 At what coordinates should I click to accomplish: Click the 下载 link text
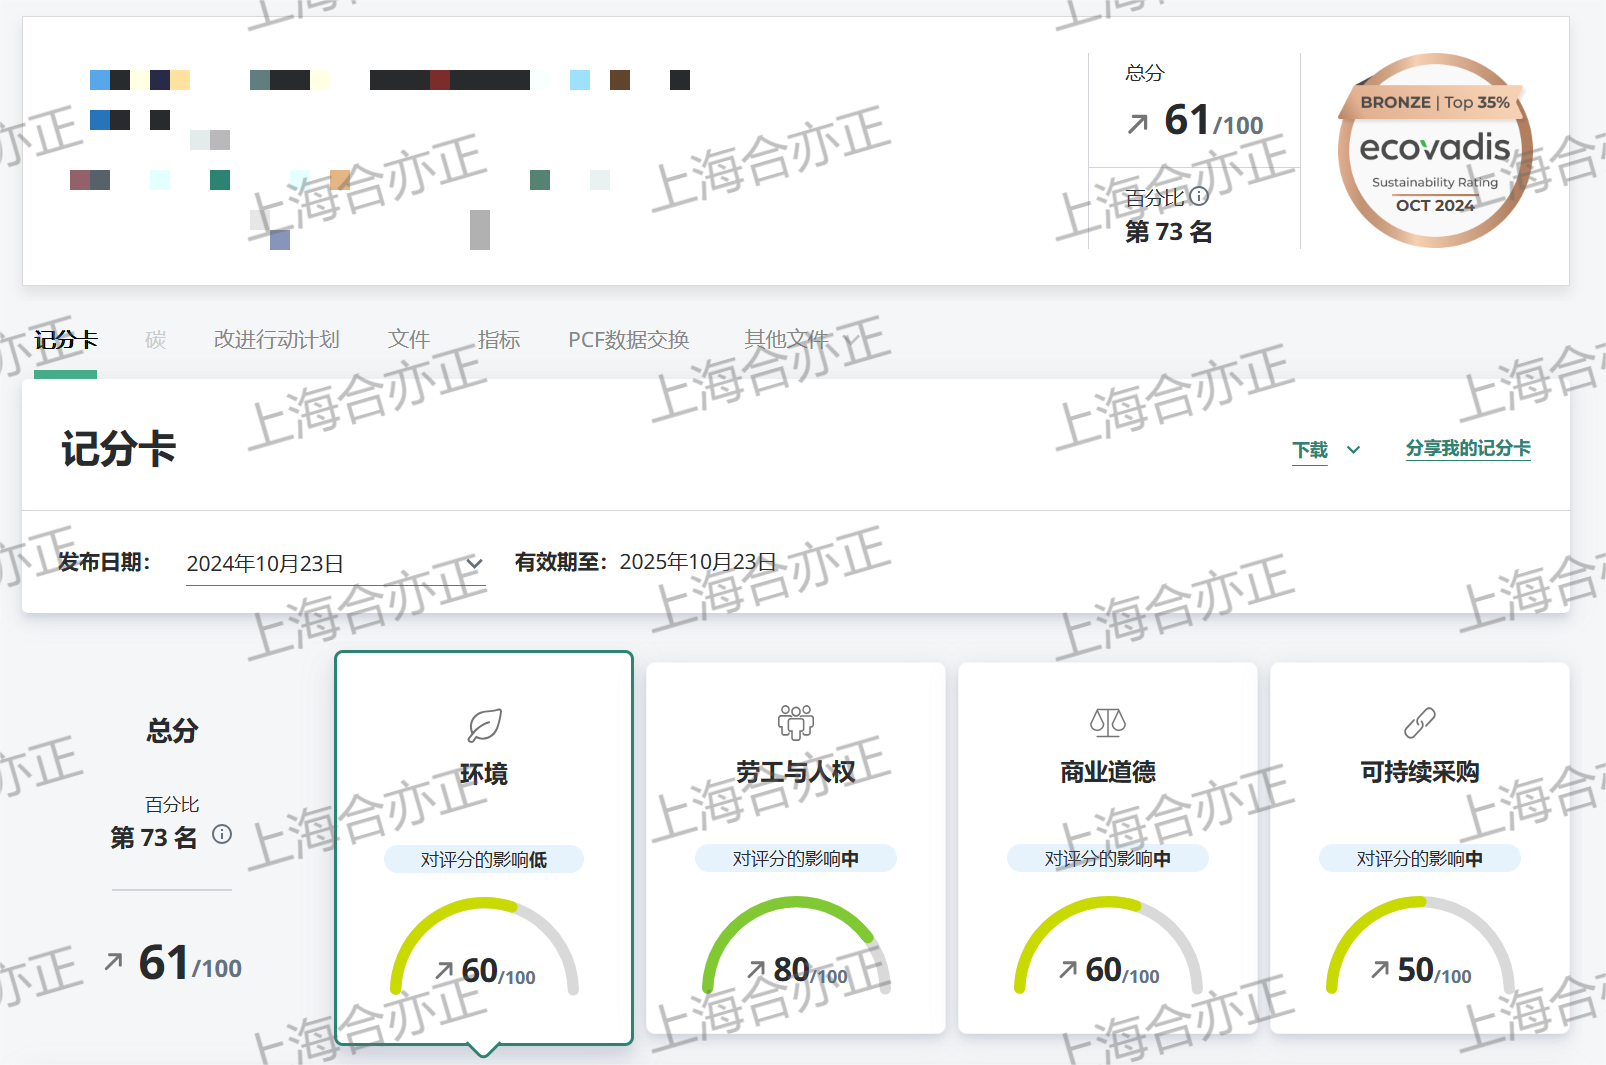pyautogui.click(x=1310, y=450)
